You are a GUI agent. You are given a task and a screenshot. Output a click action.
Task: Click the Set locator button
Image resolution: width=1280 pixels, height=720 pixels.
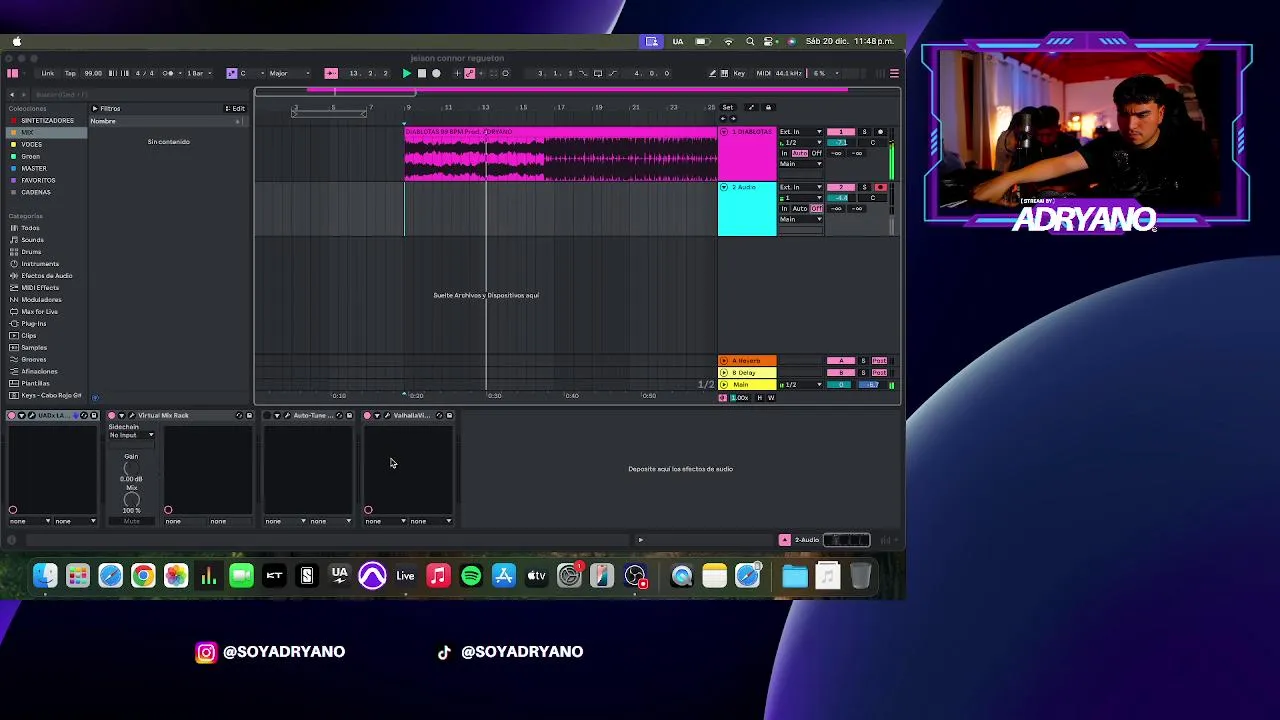coord(728,107)
